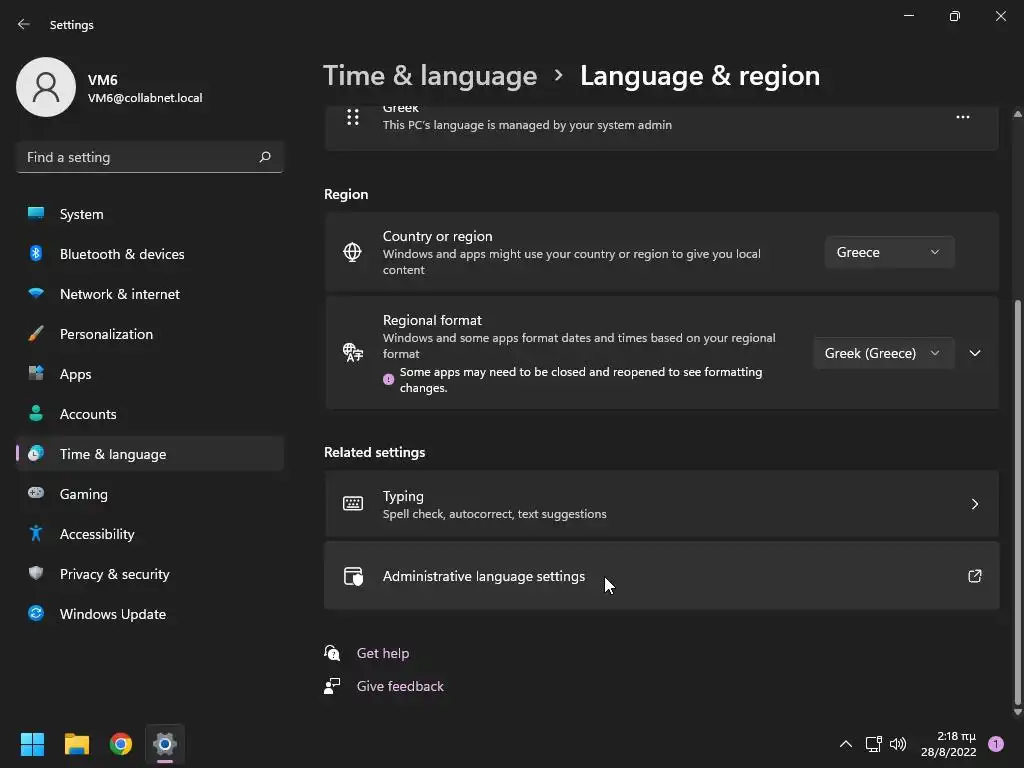Open Privacy & security category
The height and width of the screenshot is (768, 1024).
(x=150, y=574)
